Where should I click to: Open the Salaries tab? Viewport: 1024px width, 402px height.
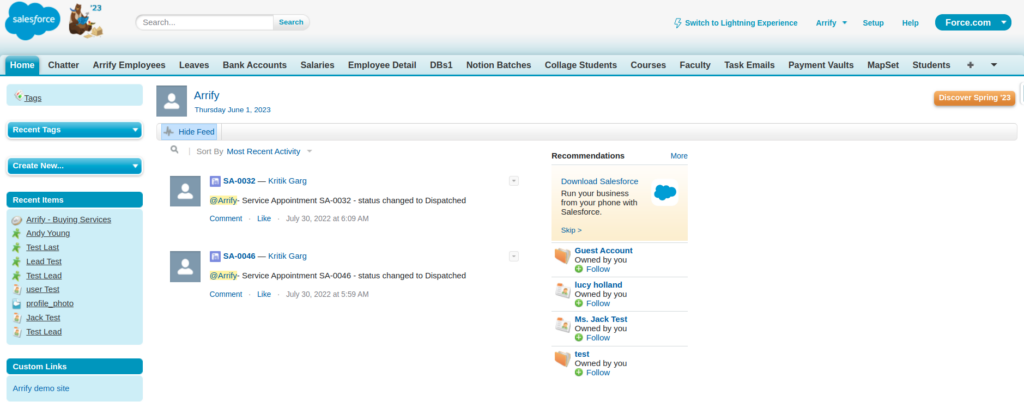[317, 65]
